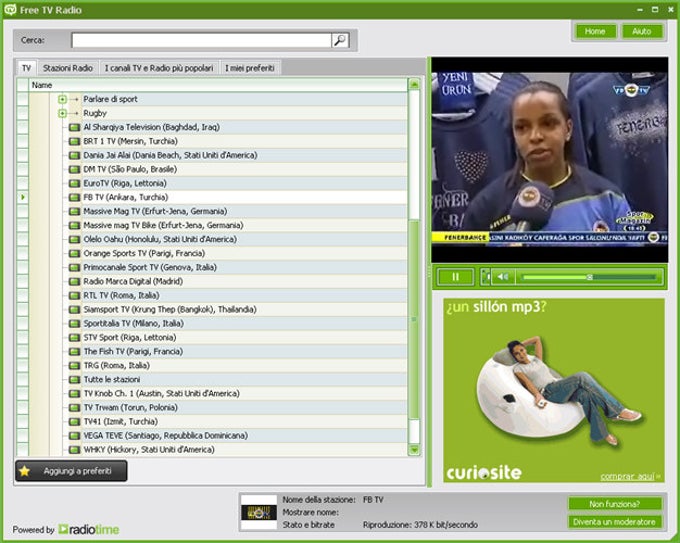
Task: Click the scroll down arrow of station list
Action: tap(414, 450)
